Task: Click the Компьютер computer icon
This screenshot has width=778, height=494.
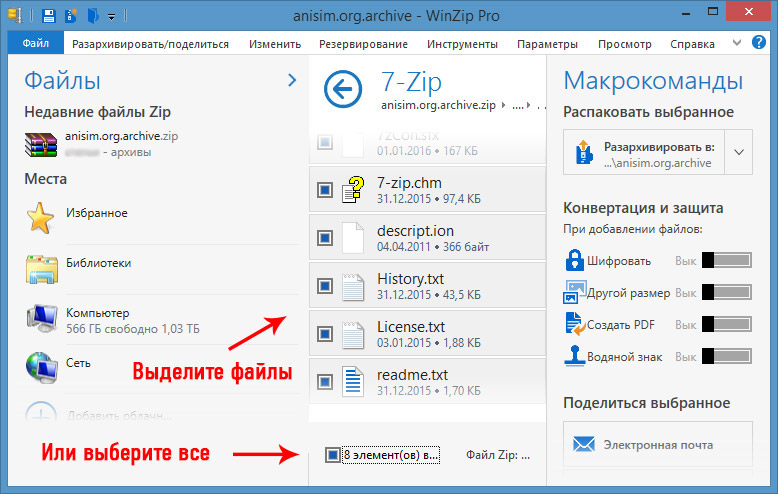Action: pos(43,316)
